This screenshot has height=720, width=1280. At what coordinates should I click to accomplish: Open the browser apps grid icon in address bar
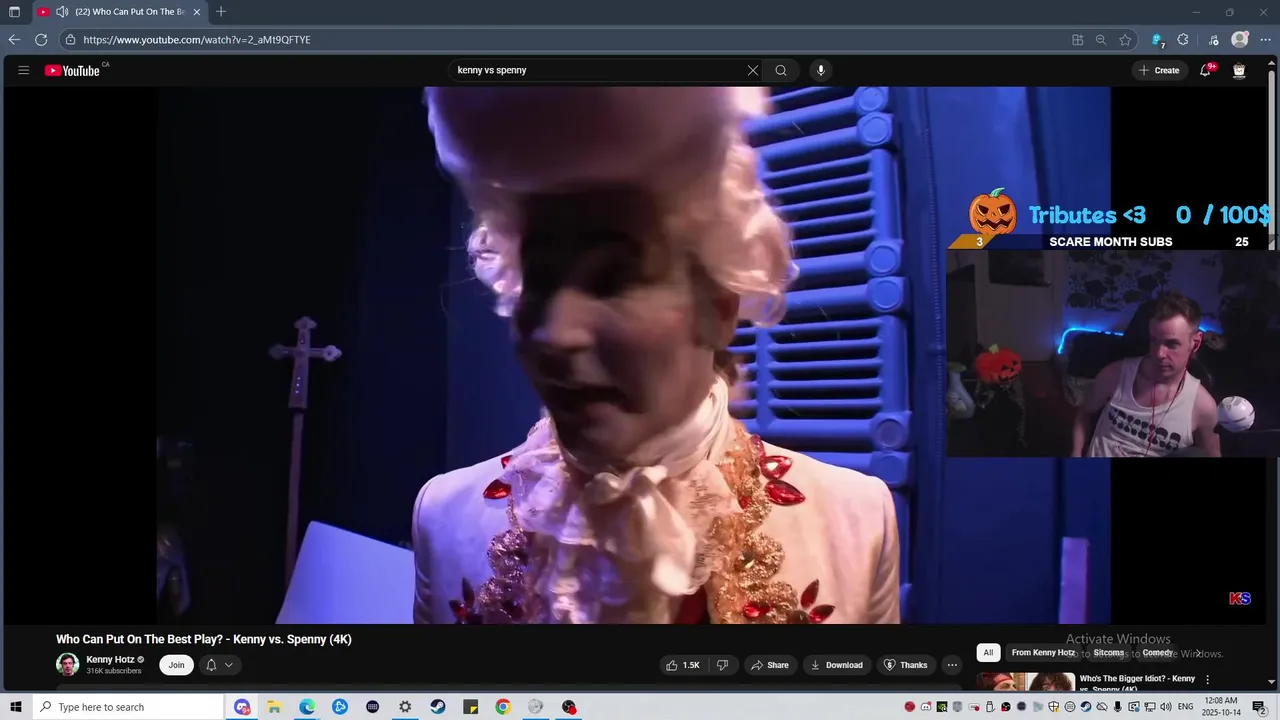1077,40
